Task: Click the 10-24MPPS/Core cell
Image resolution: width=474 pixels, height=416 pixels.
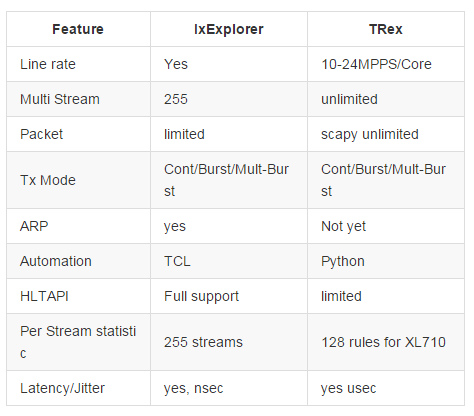Action: click(376, 64)
